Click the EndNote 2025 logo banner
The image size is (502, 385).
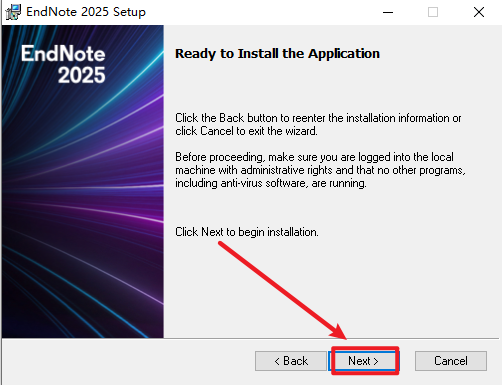83,182
